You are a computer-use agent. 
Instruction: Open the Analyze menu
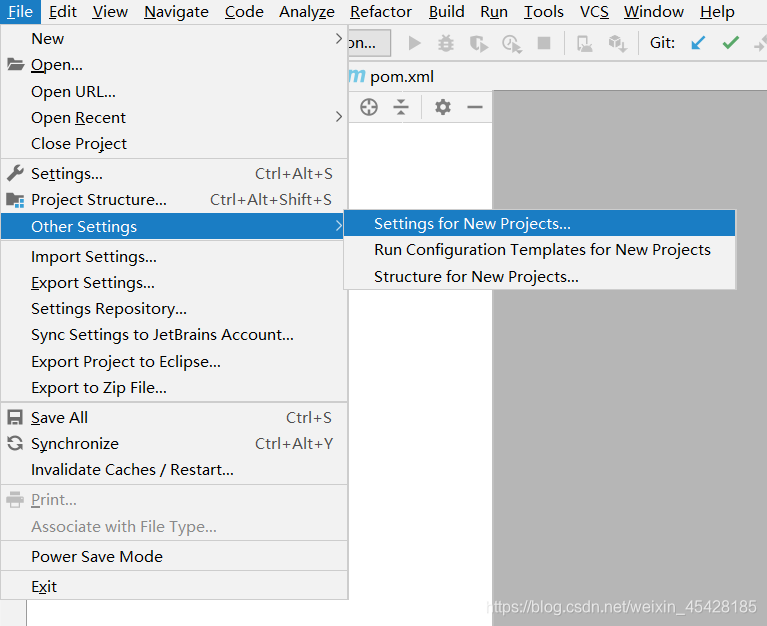tap(307, 12)
